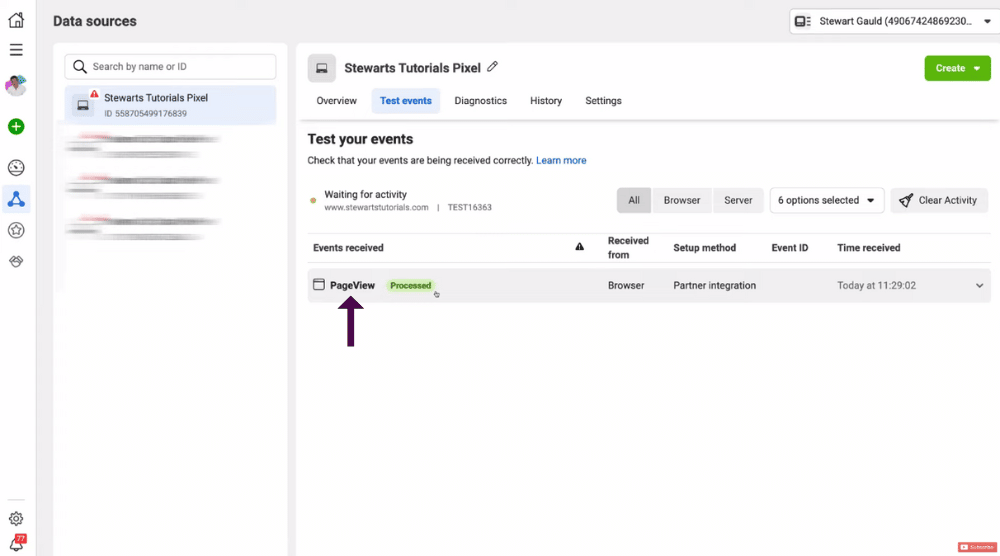Open the Create button dropdown
Screen dimensions: 1000x556
pos(957,68)
